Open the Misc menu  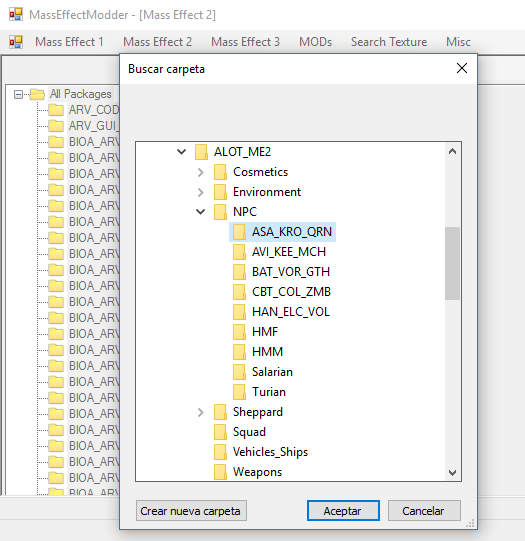(x=458, y=42)
